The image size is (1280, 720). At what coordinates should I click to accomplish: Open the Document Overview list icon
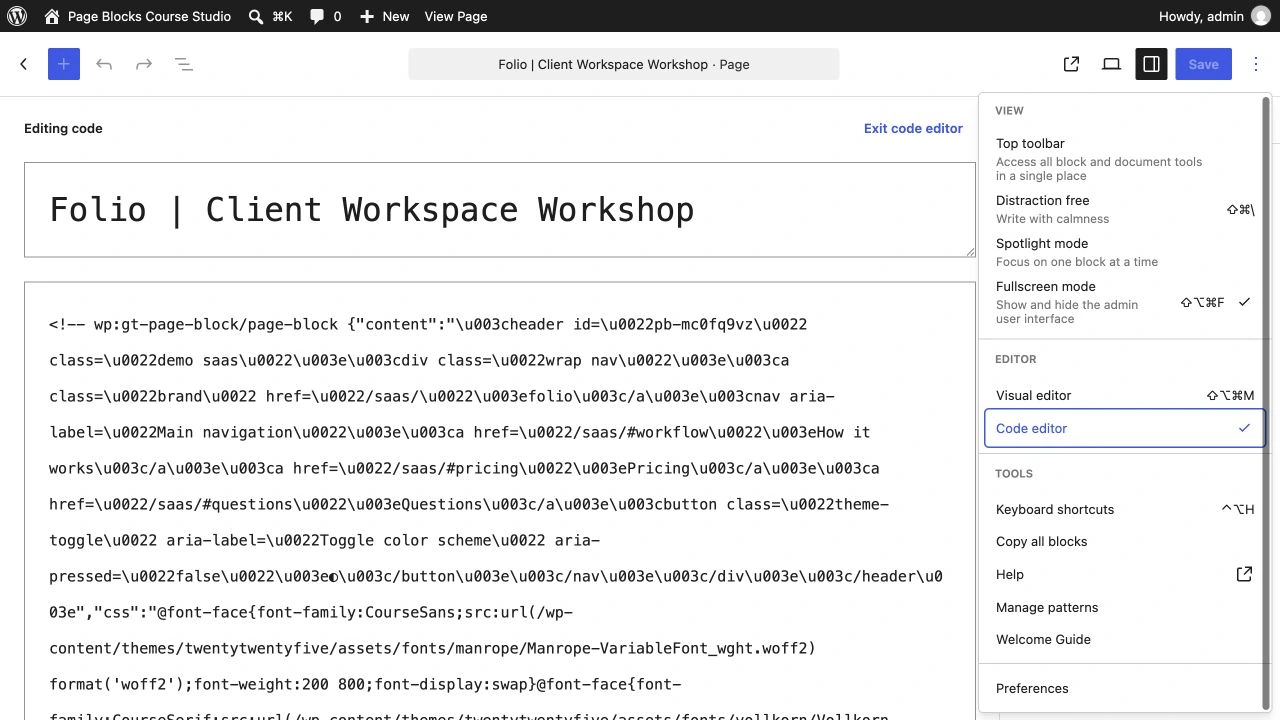click(184, 64)
